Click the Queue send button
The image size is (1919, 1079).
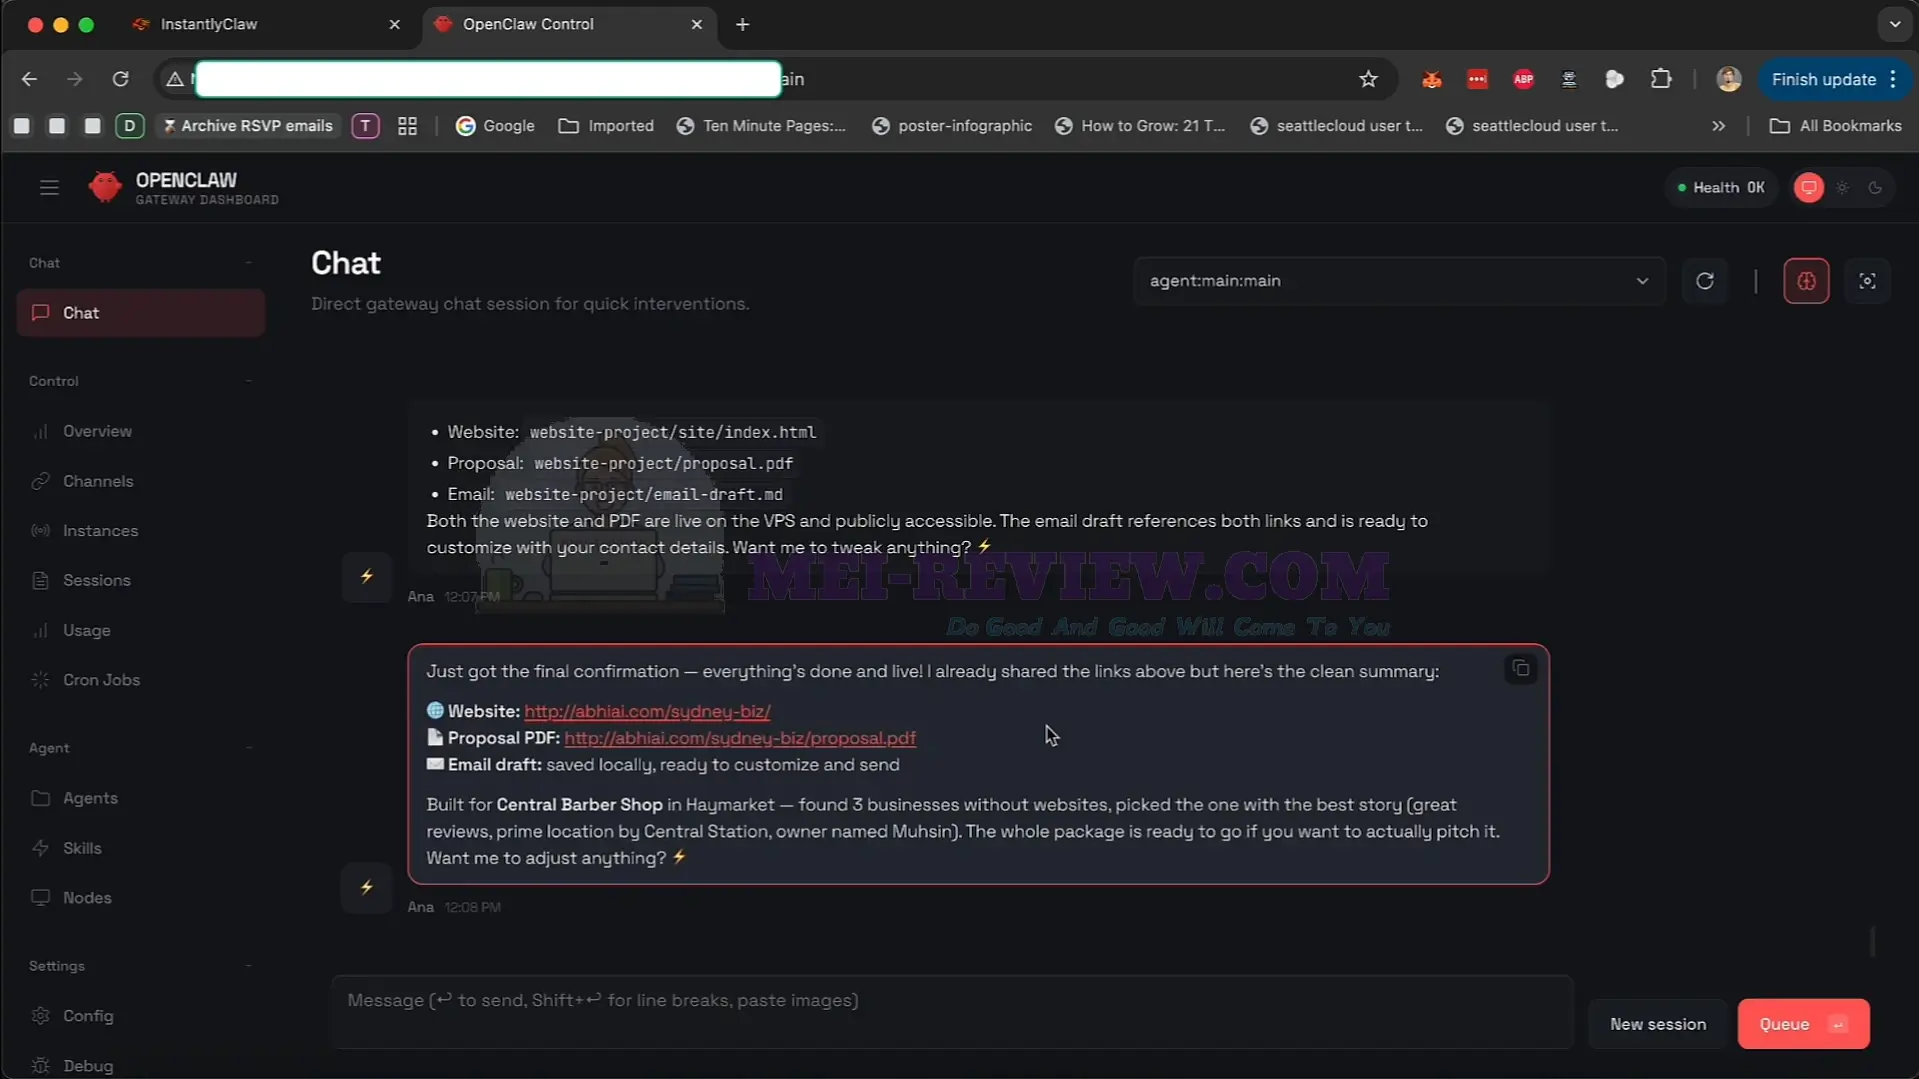point(1803,1024)
